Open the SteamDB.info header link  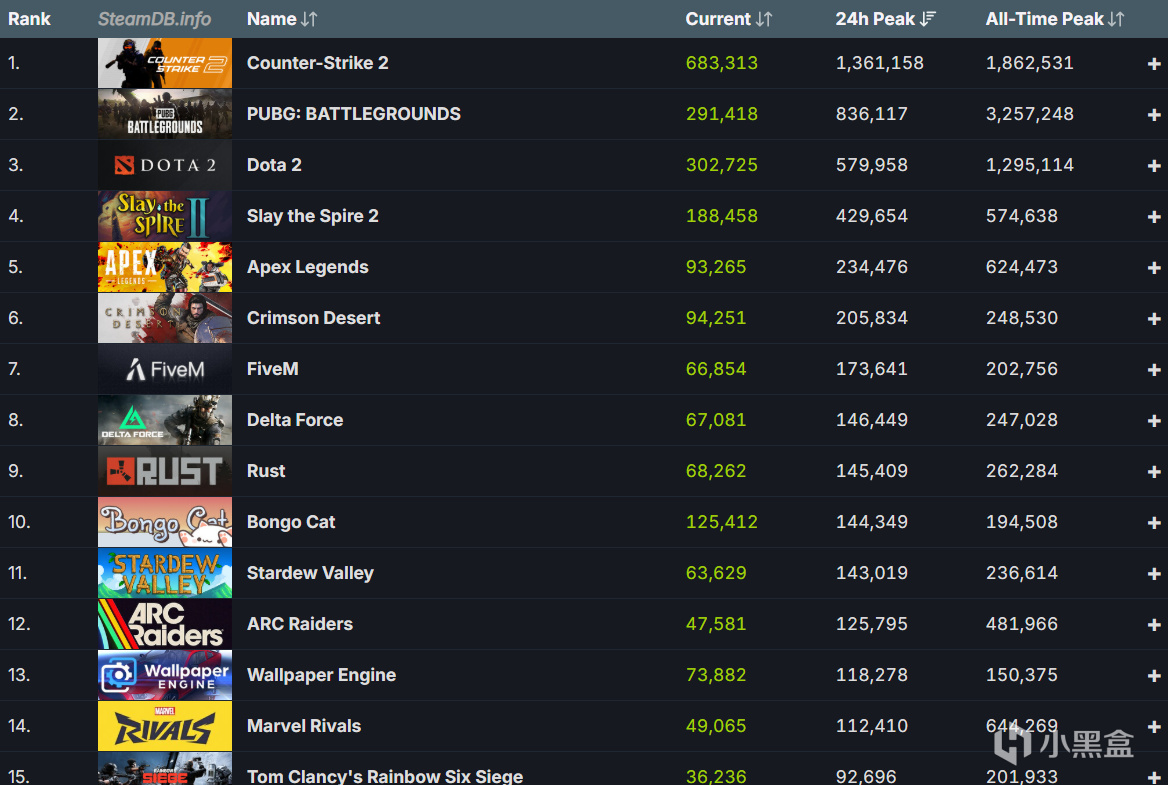coord(154,19)
